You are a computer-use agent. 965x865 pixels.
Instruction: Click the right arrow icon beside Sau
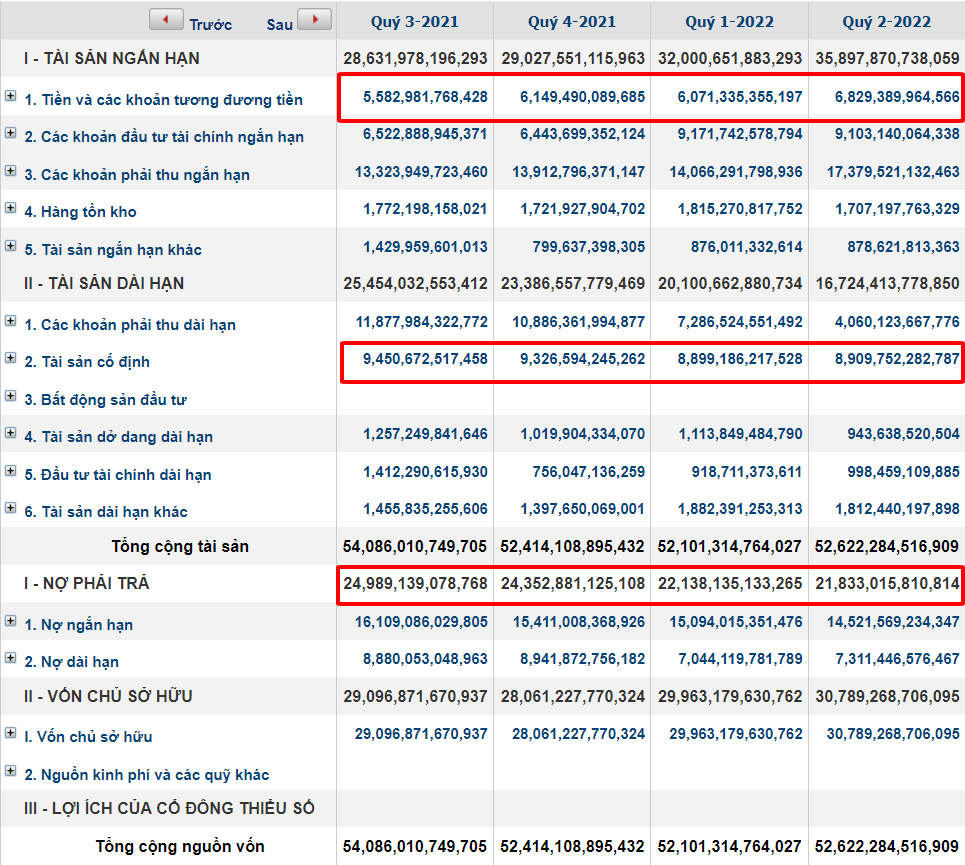pyautogui.click(x=314, y=20)
